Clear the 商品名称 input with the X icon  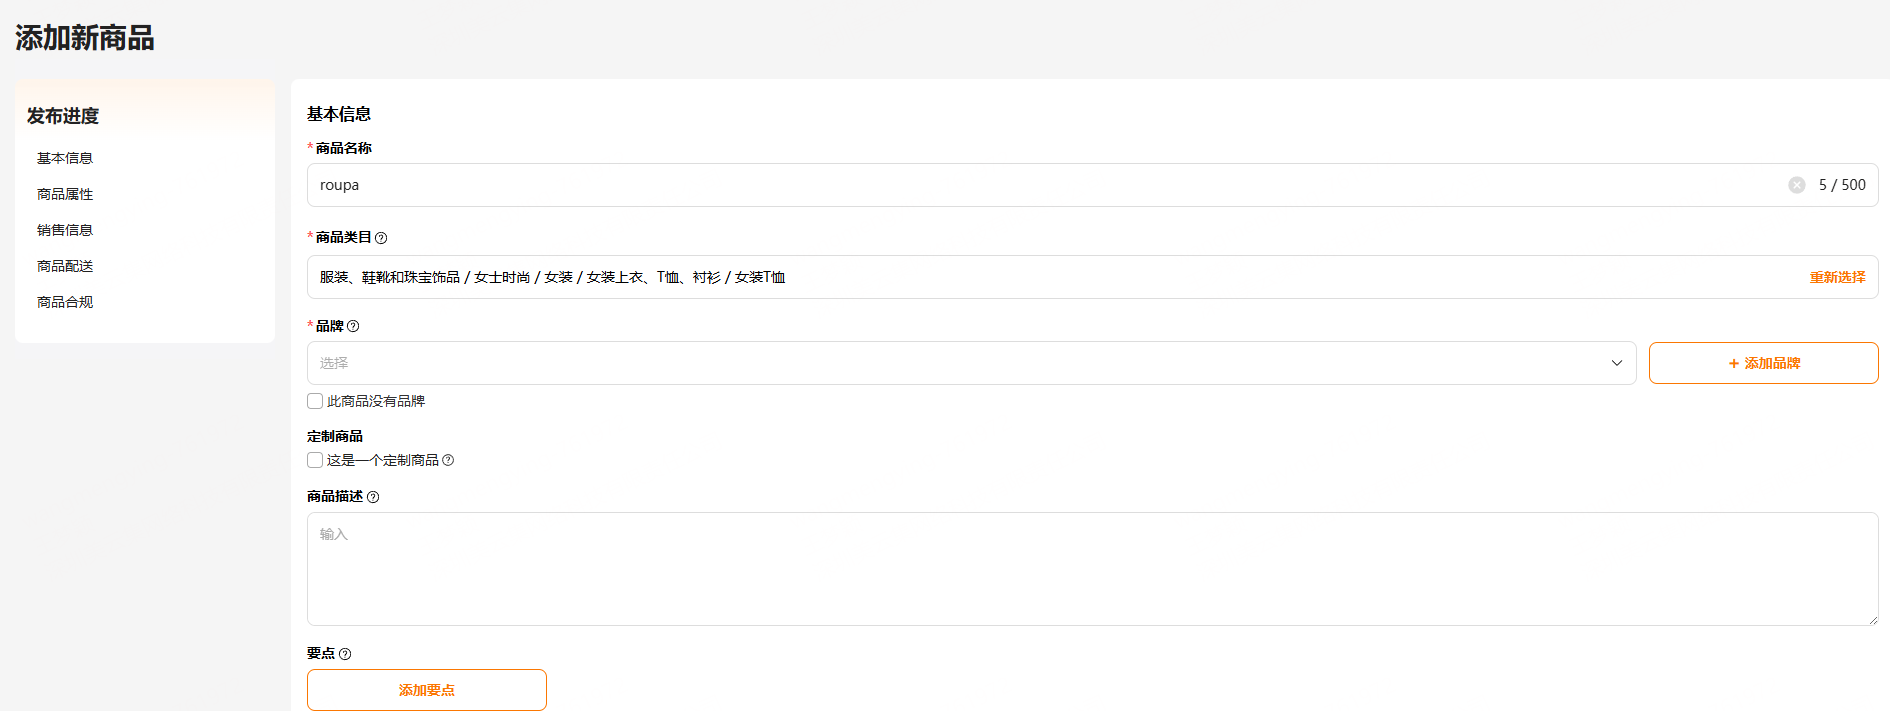tap(1796, 185)
